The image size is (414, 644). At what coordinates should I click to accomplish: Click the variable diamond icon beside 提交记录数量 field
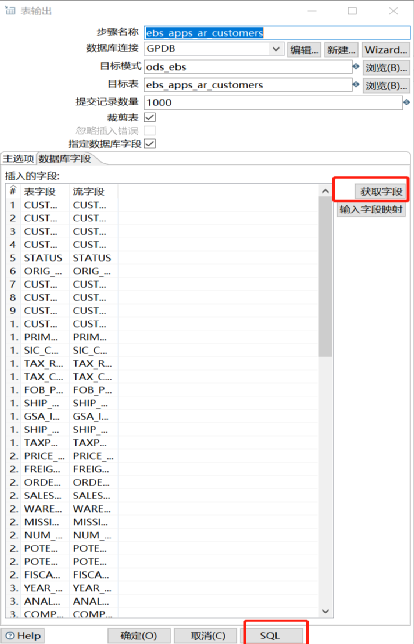(406, 102)
